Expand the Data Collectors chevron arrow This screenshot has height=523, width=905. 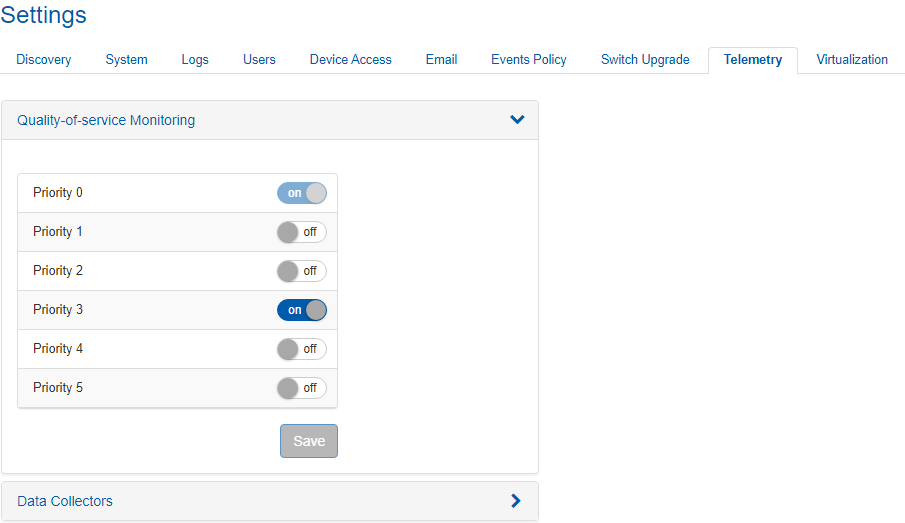pyautogui.click(x=516, y=501)
